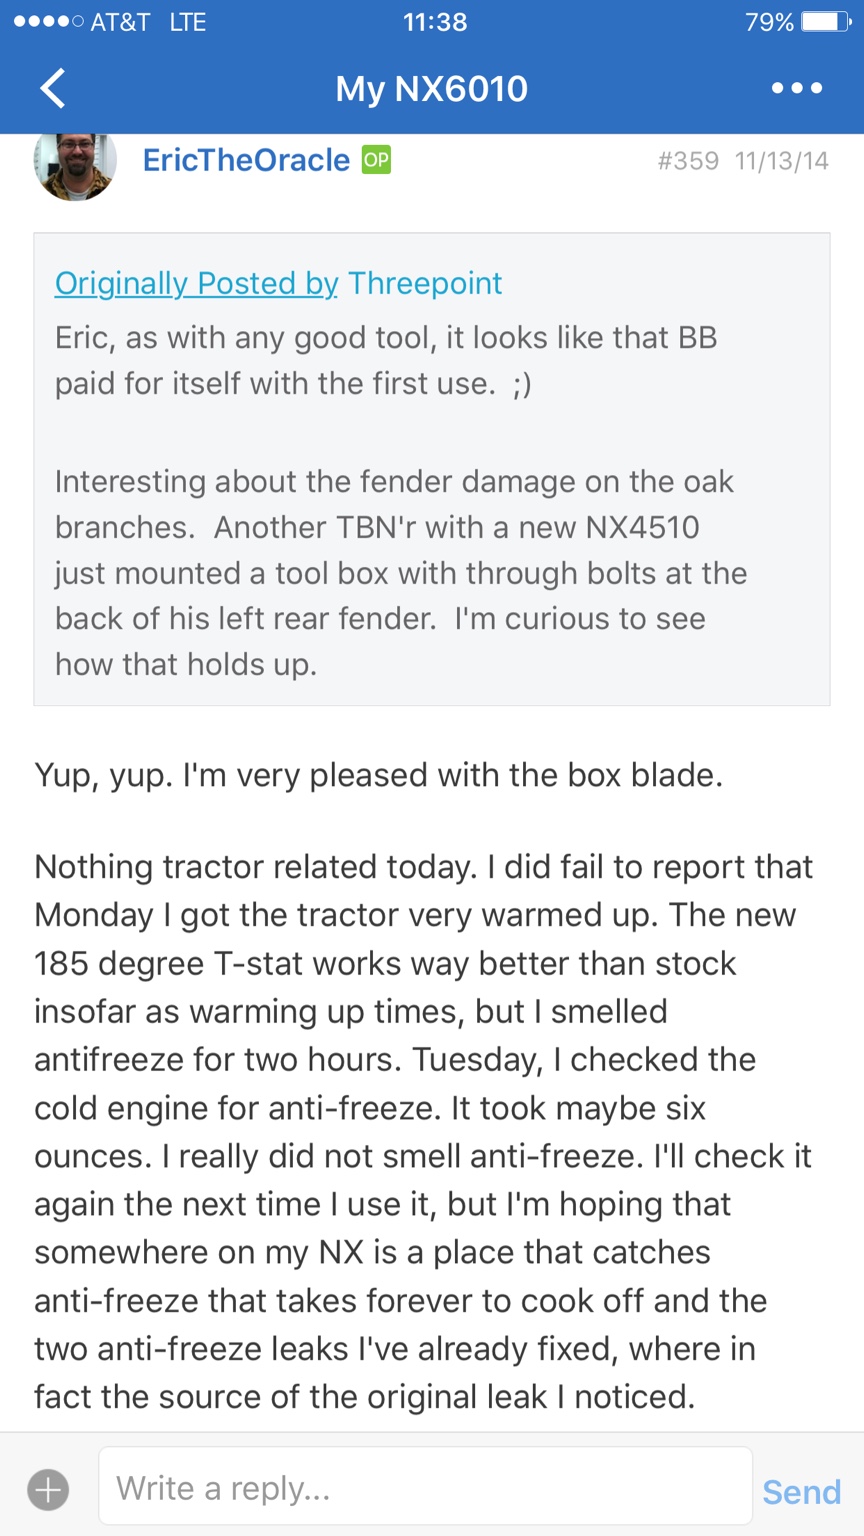Viewport: 864px width, 1536px height.
Task: Tap the green OP badge
Action: (x=376, y=160)
